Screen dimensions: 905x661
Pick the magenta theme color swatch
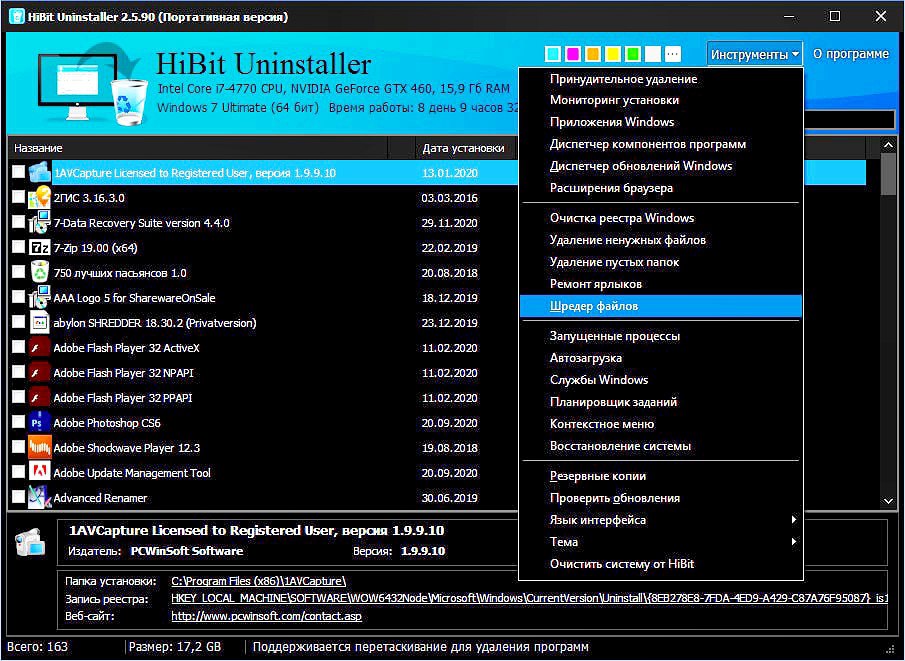click(573, 54)
